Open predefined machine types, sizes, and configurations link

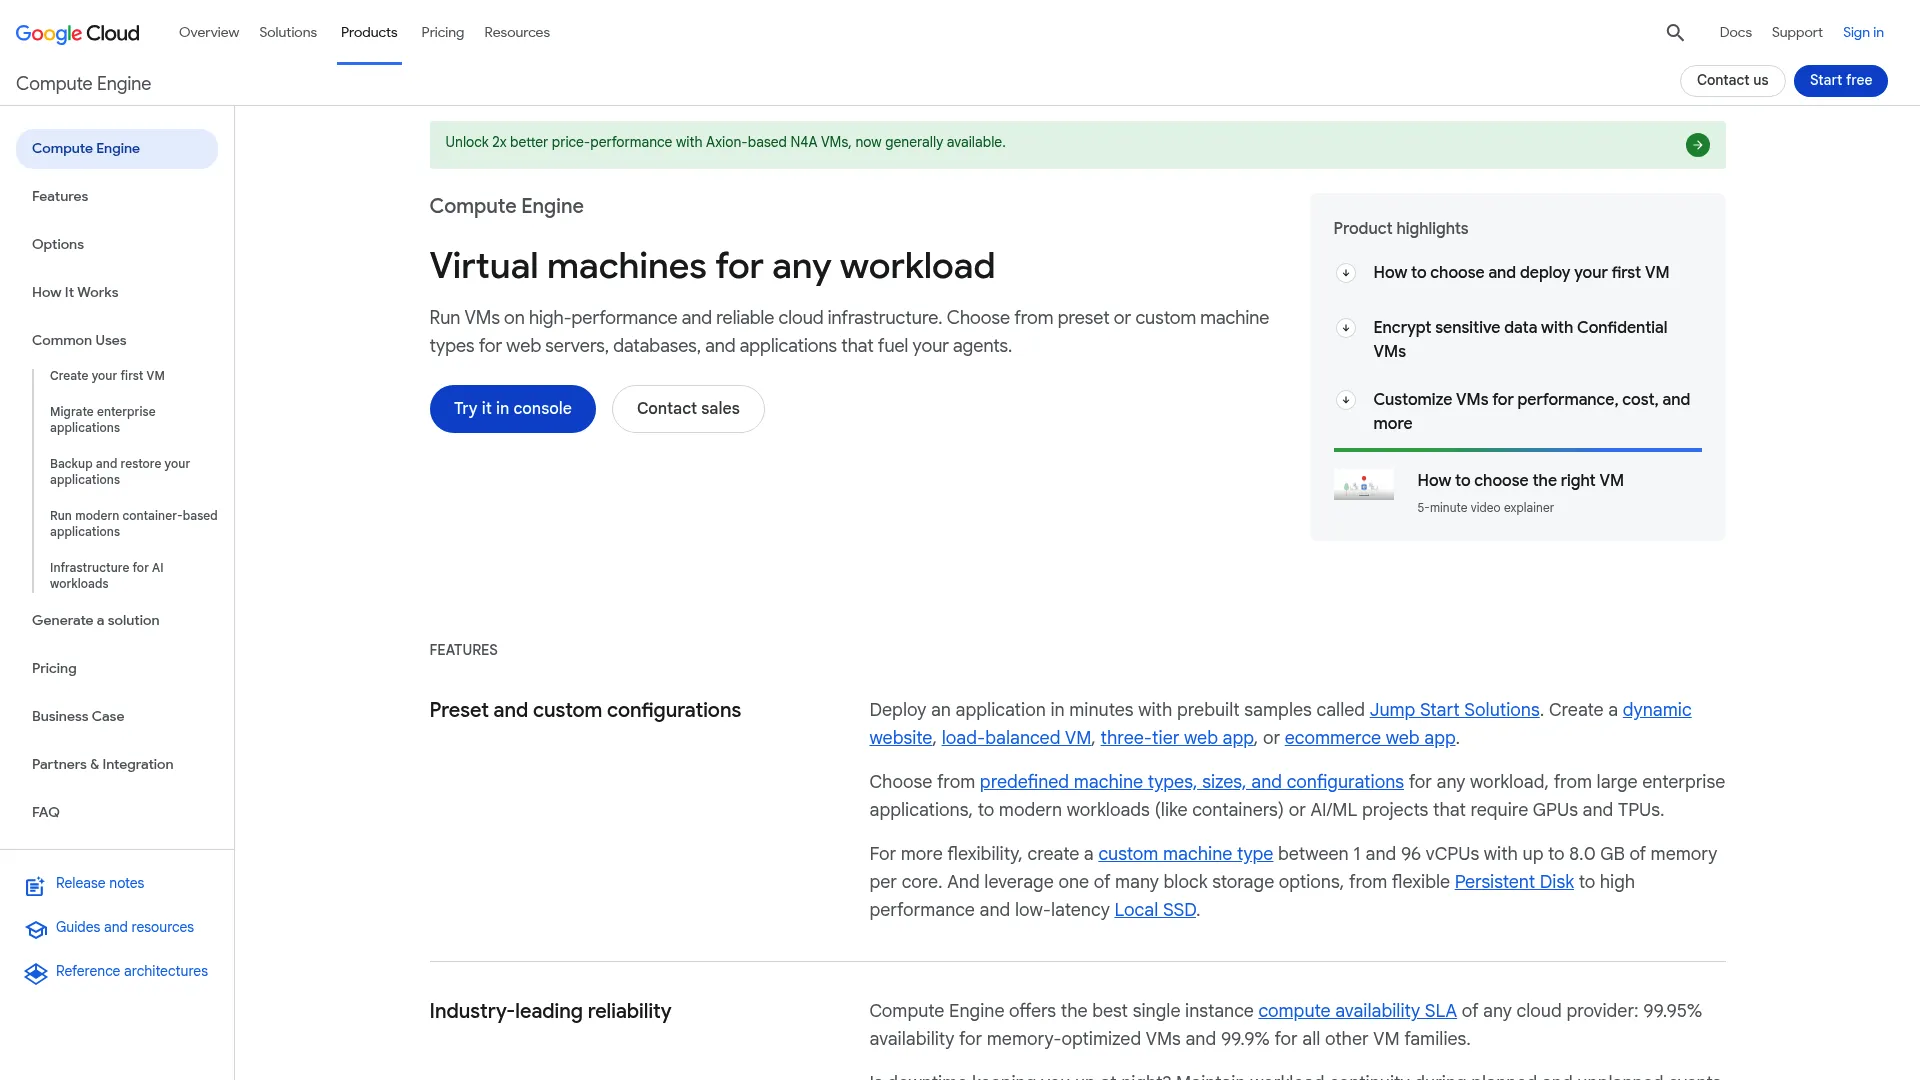pyautogui.click(x=1191, y=783)
